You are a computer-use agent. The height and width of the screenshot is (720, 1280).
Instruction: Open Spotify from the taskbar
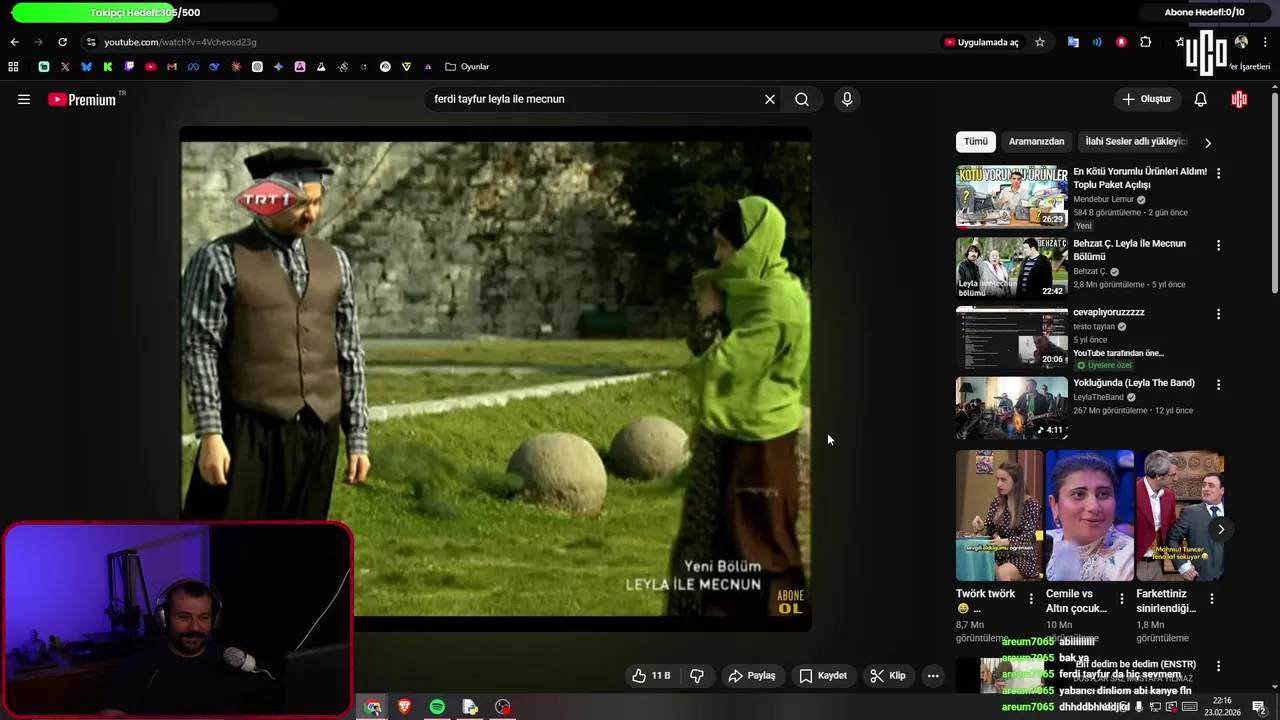(437, 707)
